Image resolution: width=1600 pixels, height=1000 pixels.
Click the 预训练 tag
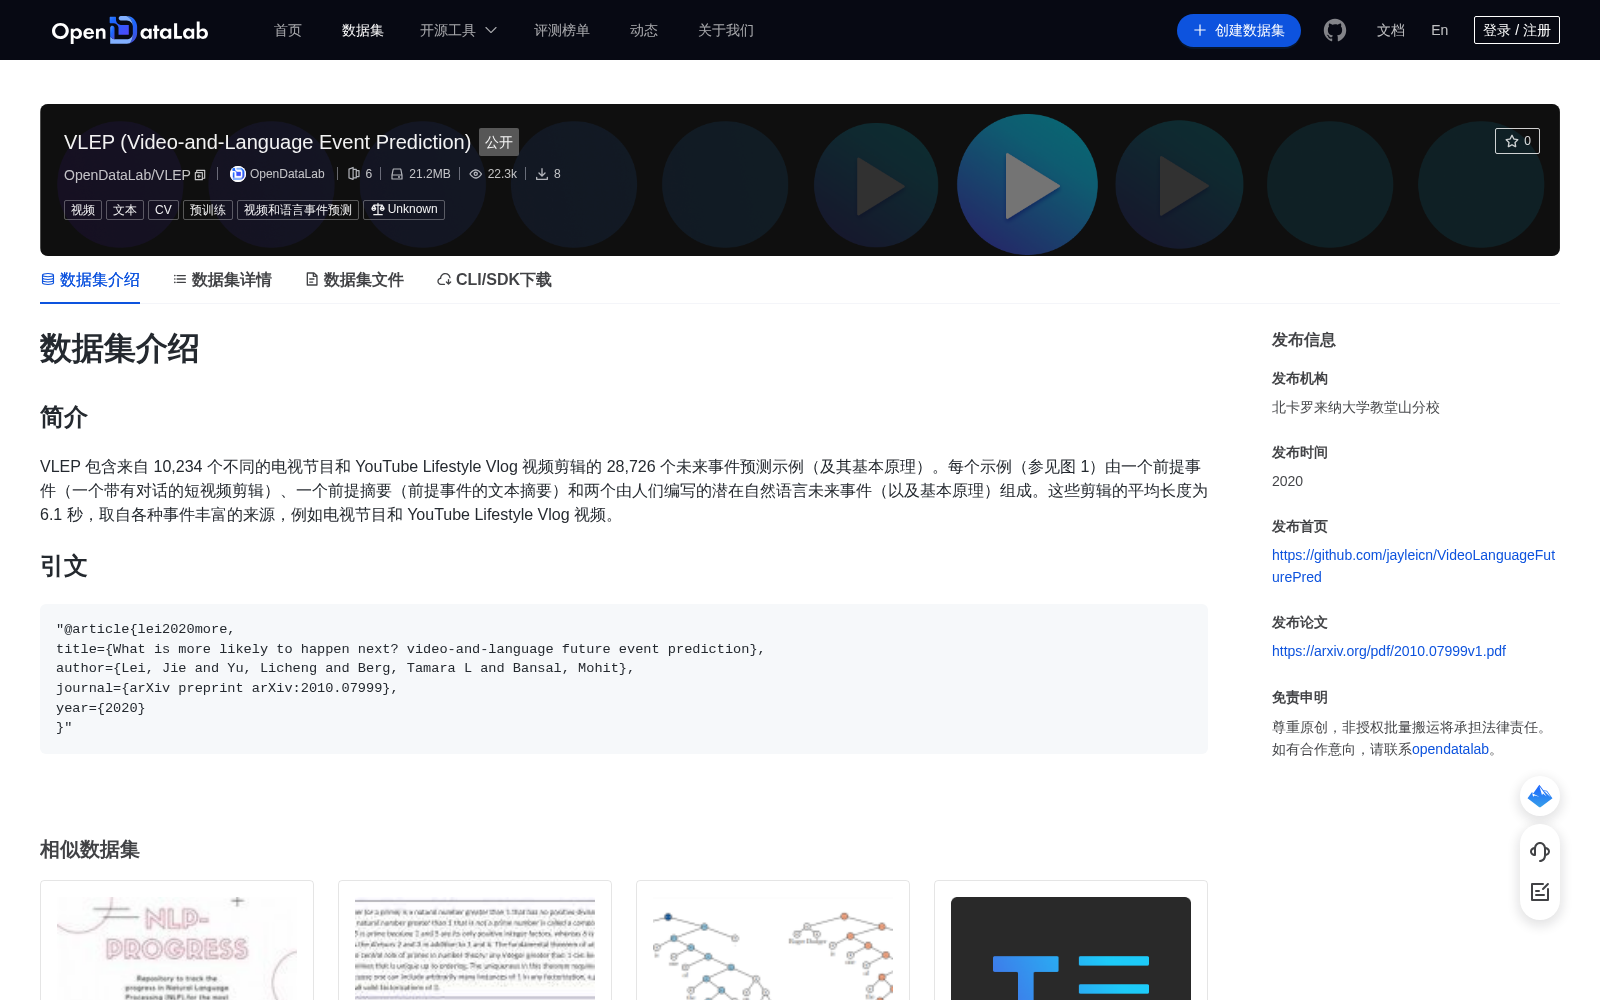tap(208, 210)
